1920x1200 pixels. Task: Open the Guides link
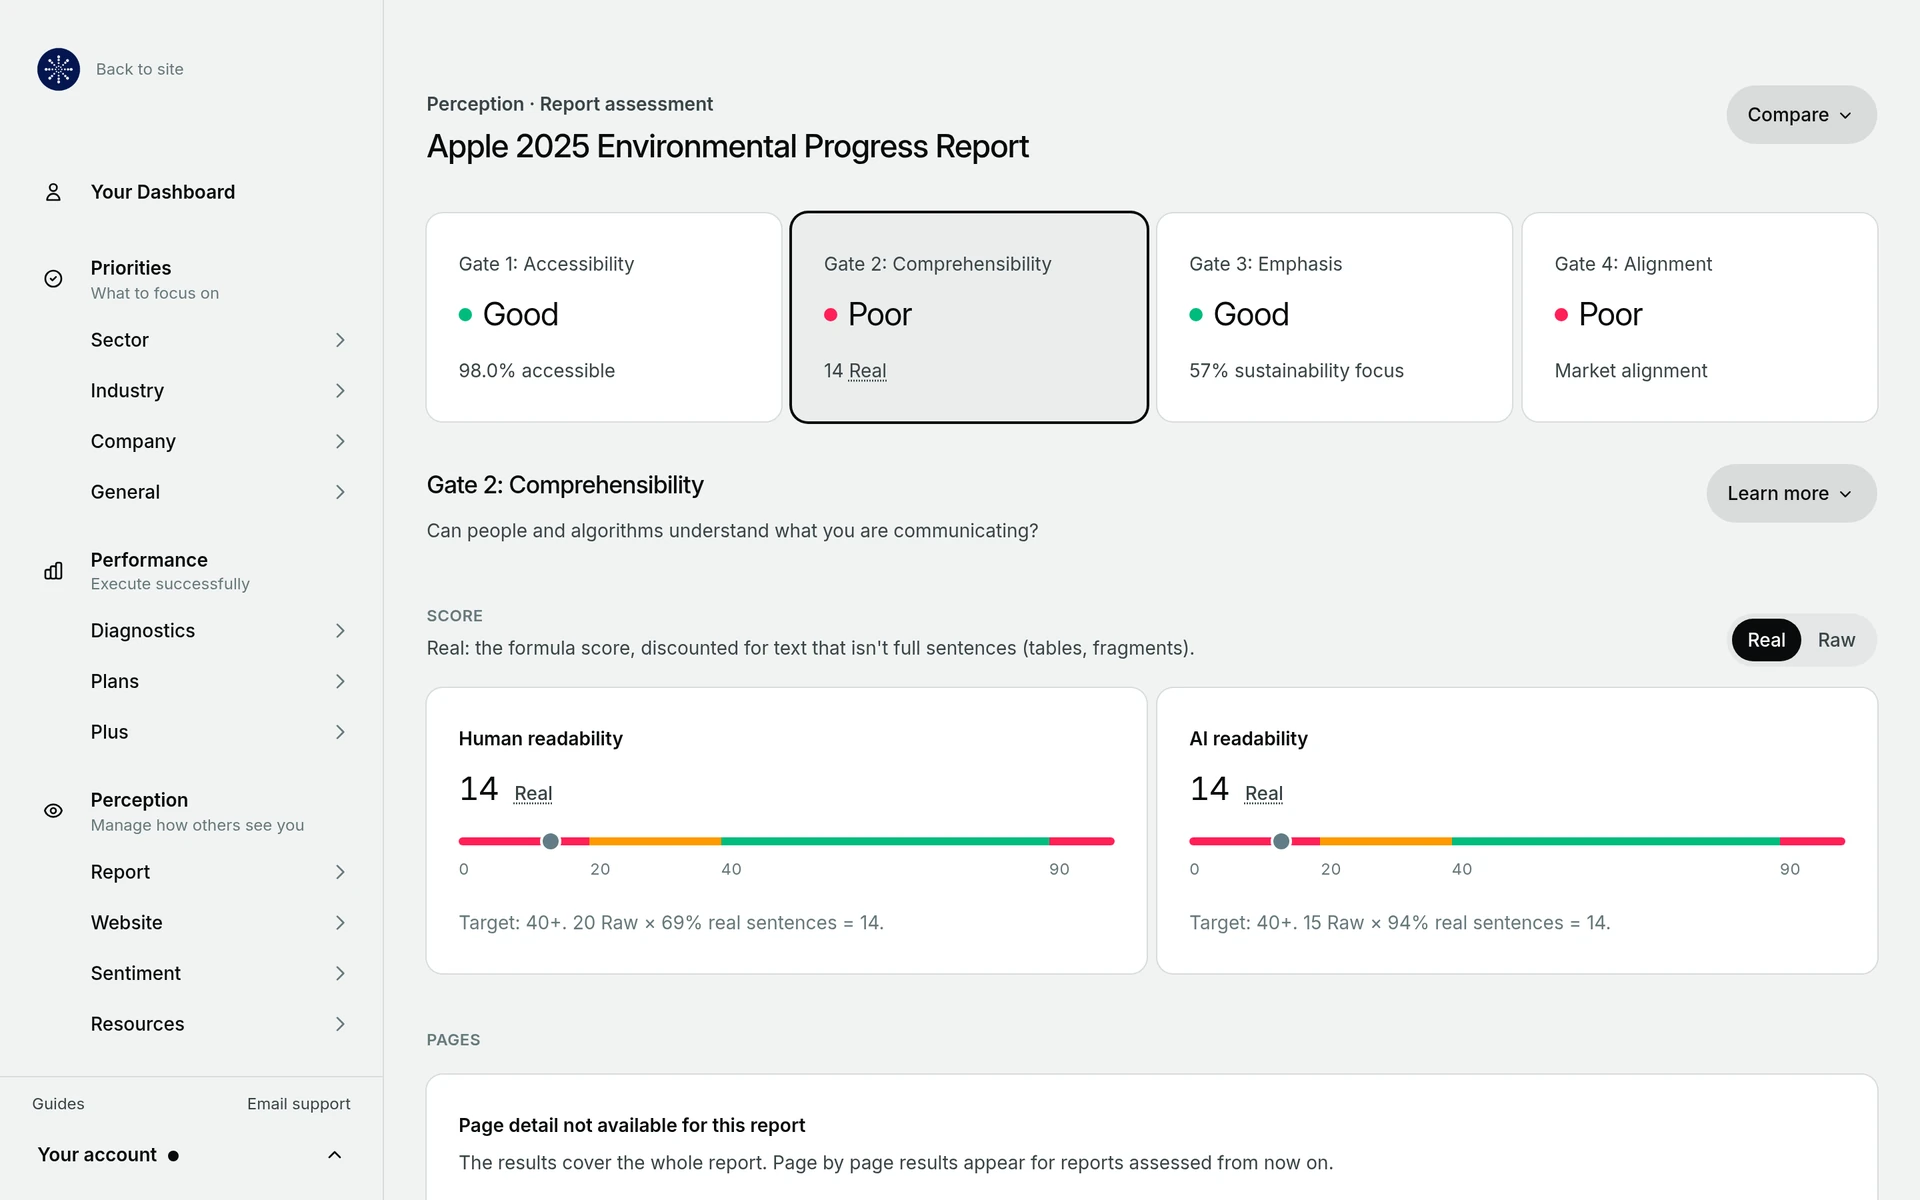pos(58,1104)
